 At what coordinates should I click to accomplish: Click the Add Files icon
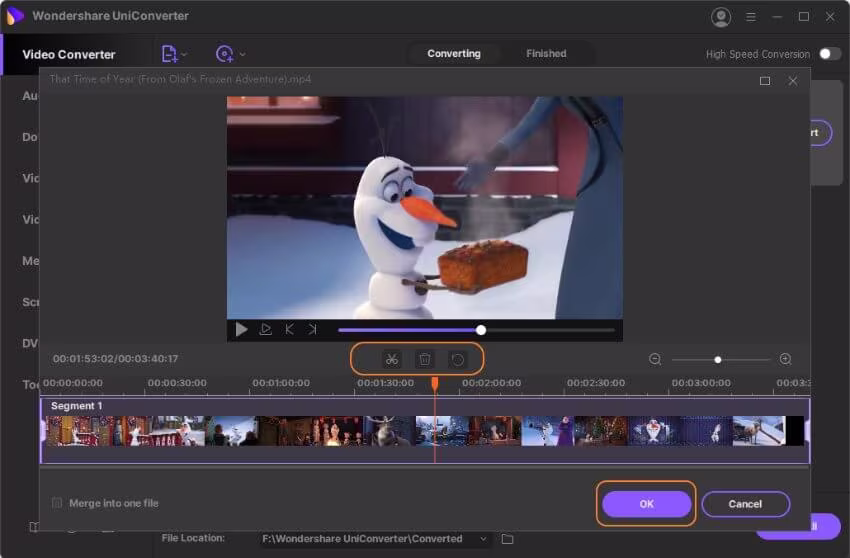point(169,54)
